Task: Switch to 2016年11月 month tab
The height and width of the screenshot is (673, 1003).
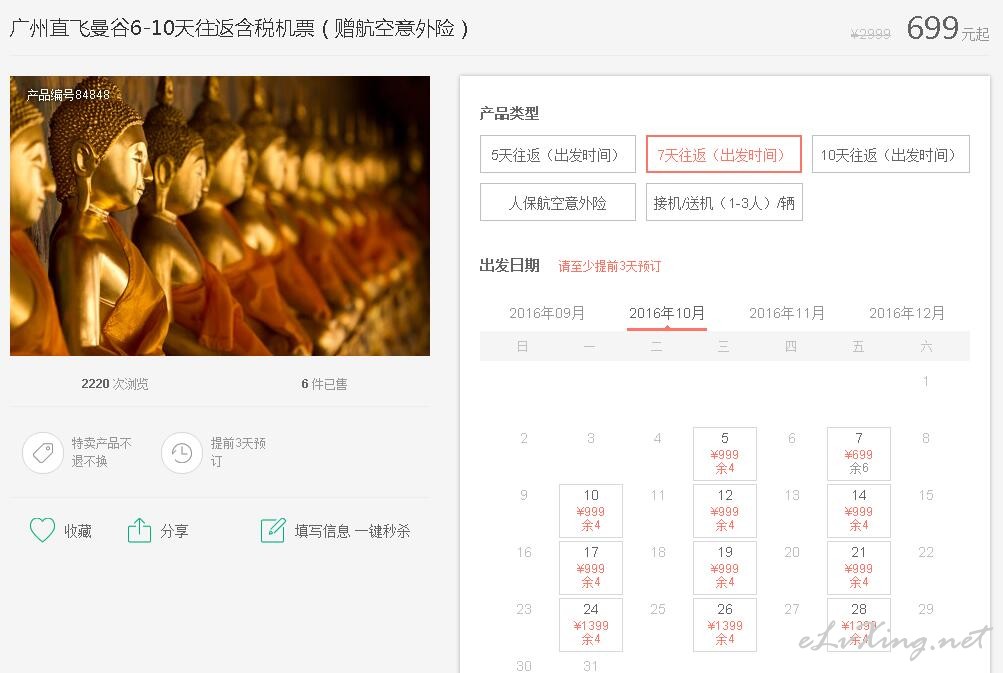Action: pos(787,313)
